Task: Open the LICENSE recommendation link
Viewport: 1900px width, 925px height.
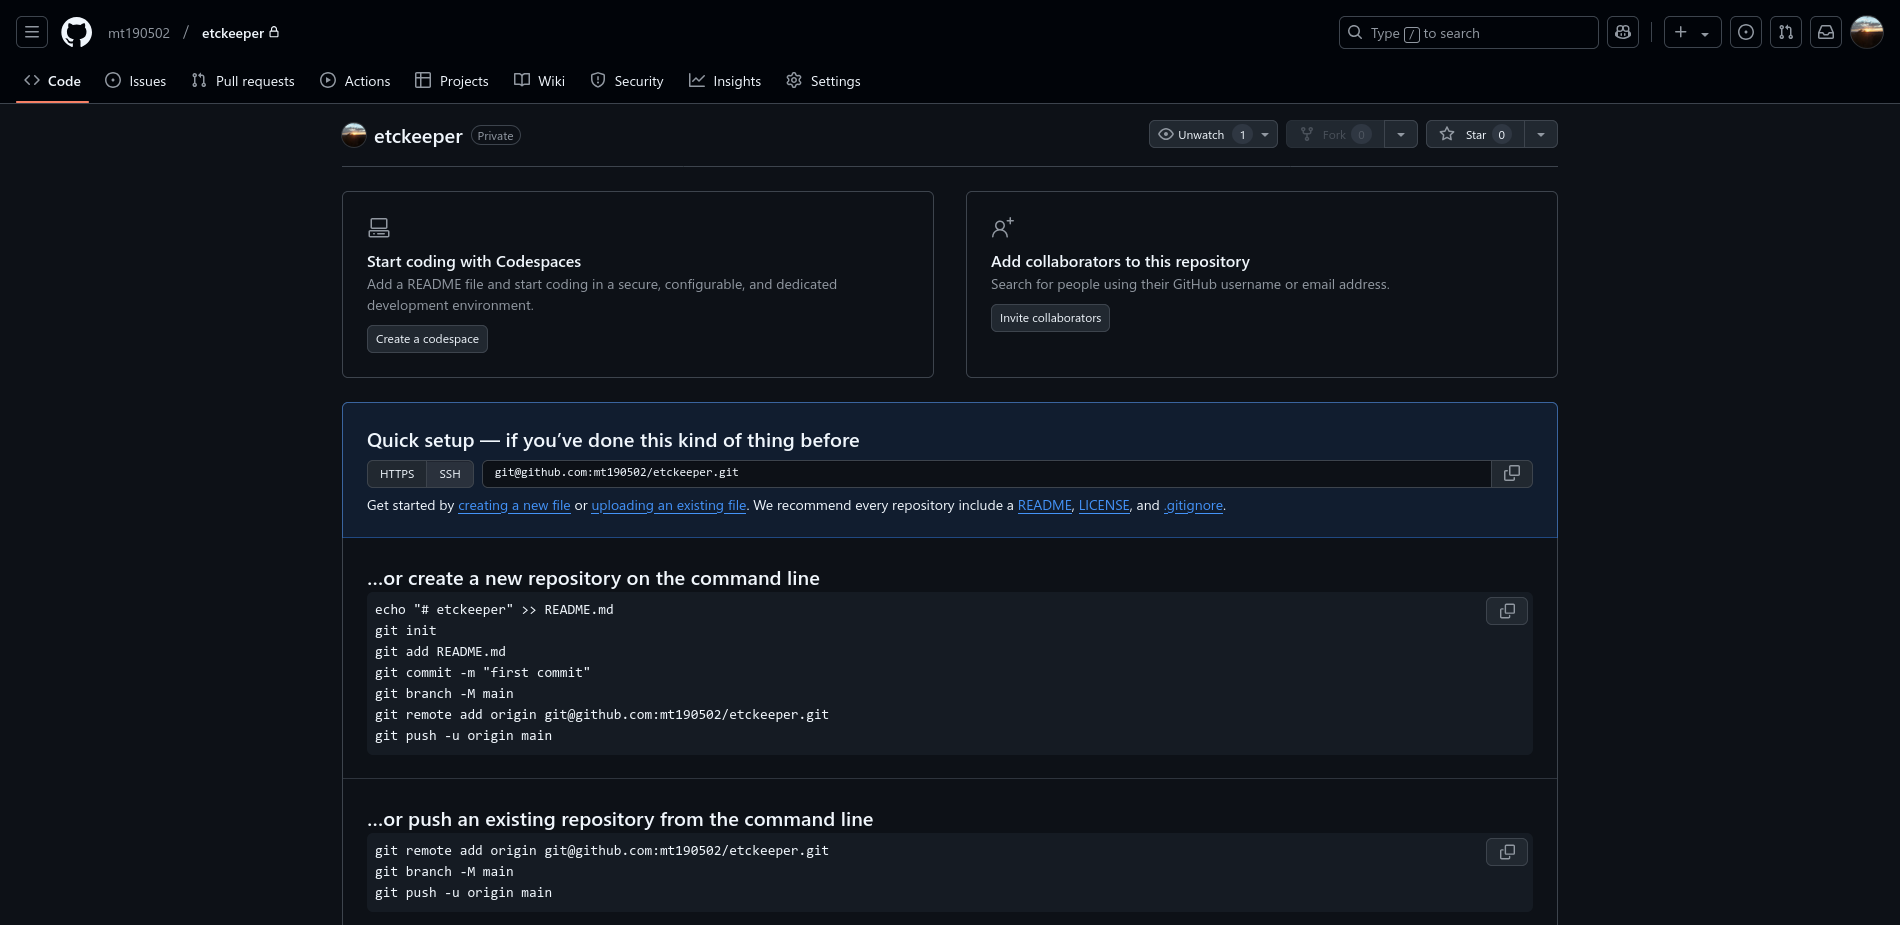Action: click(1104, 505)
